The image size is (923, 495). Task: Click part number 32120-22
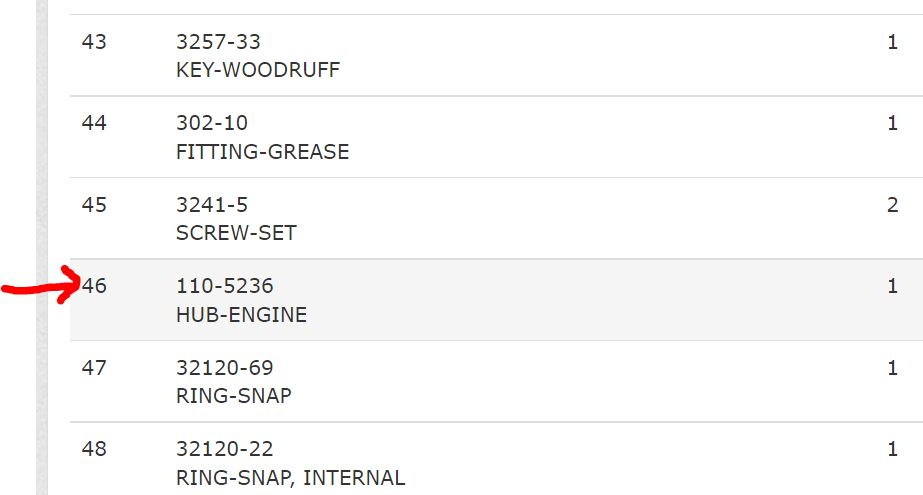[224, 449]
